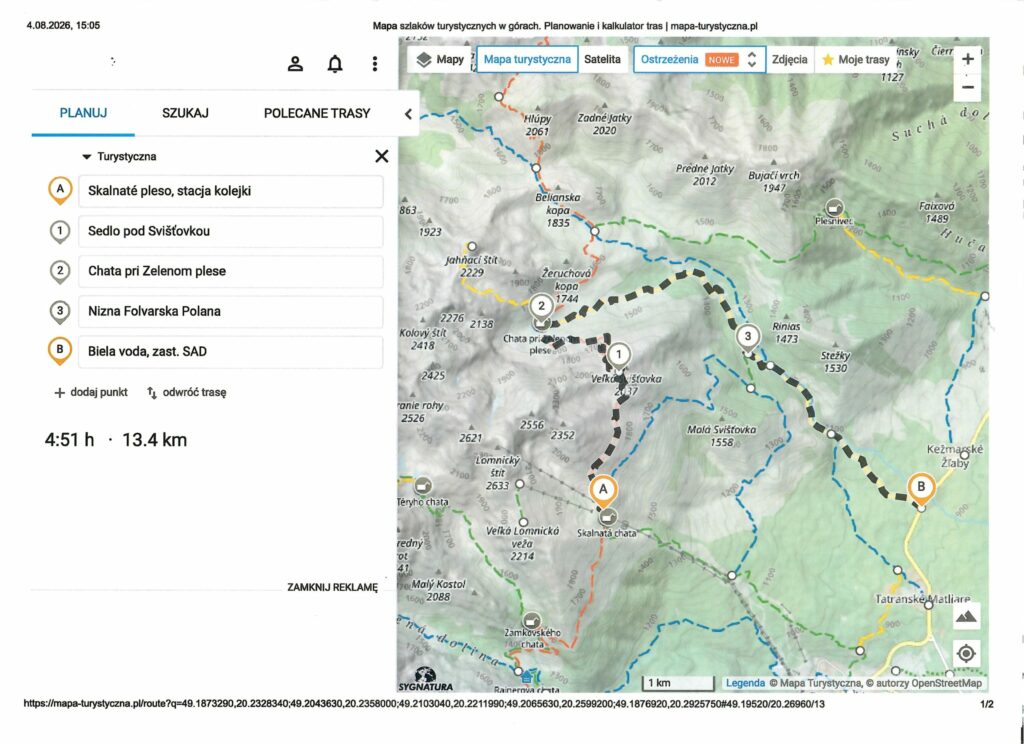This screenshot has width=1024, height=744.
Task: Center map on my location target icon
Action: [x=966, y=653]
